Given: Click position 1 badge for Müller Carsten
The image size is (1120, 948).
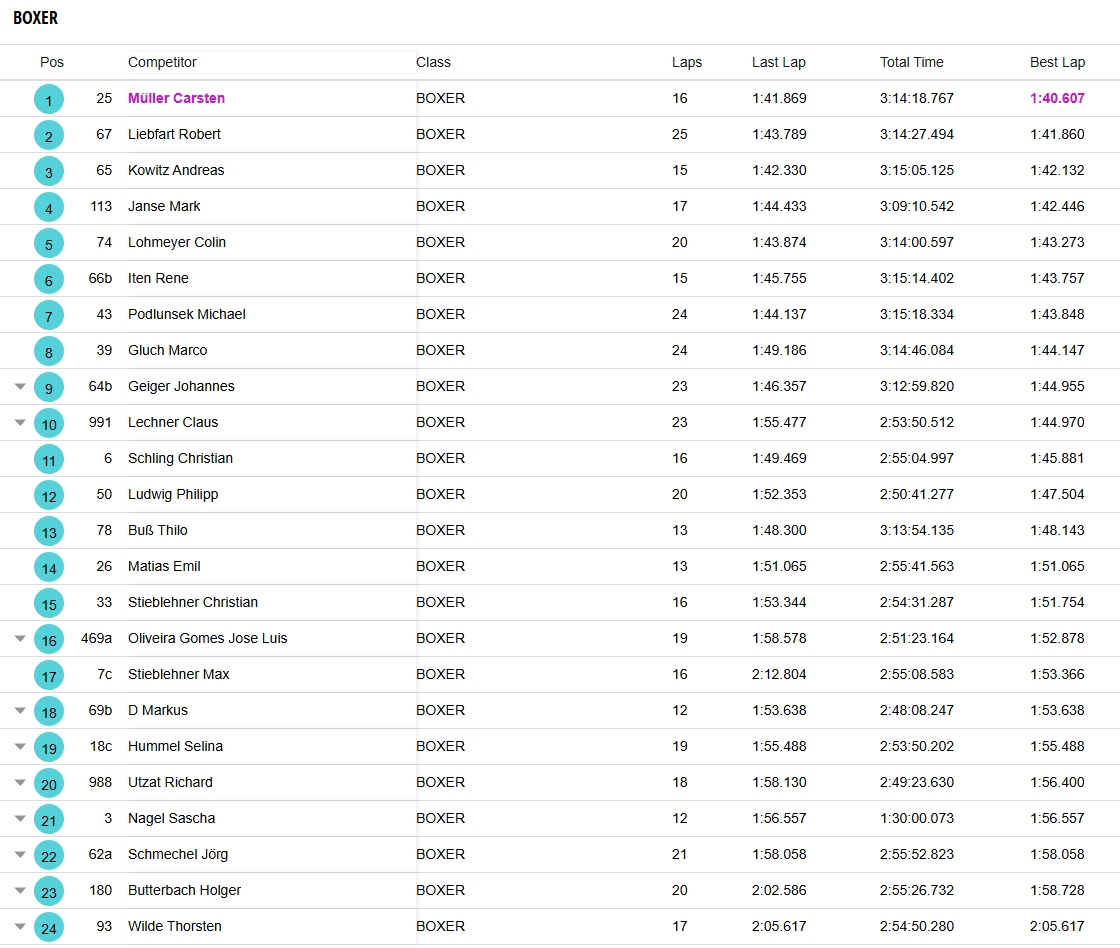Looking at the screenshot, I should pos(48,99).
